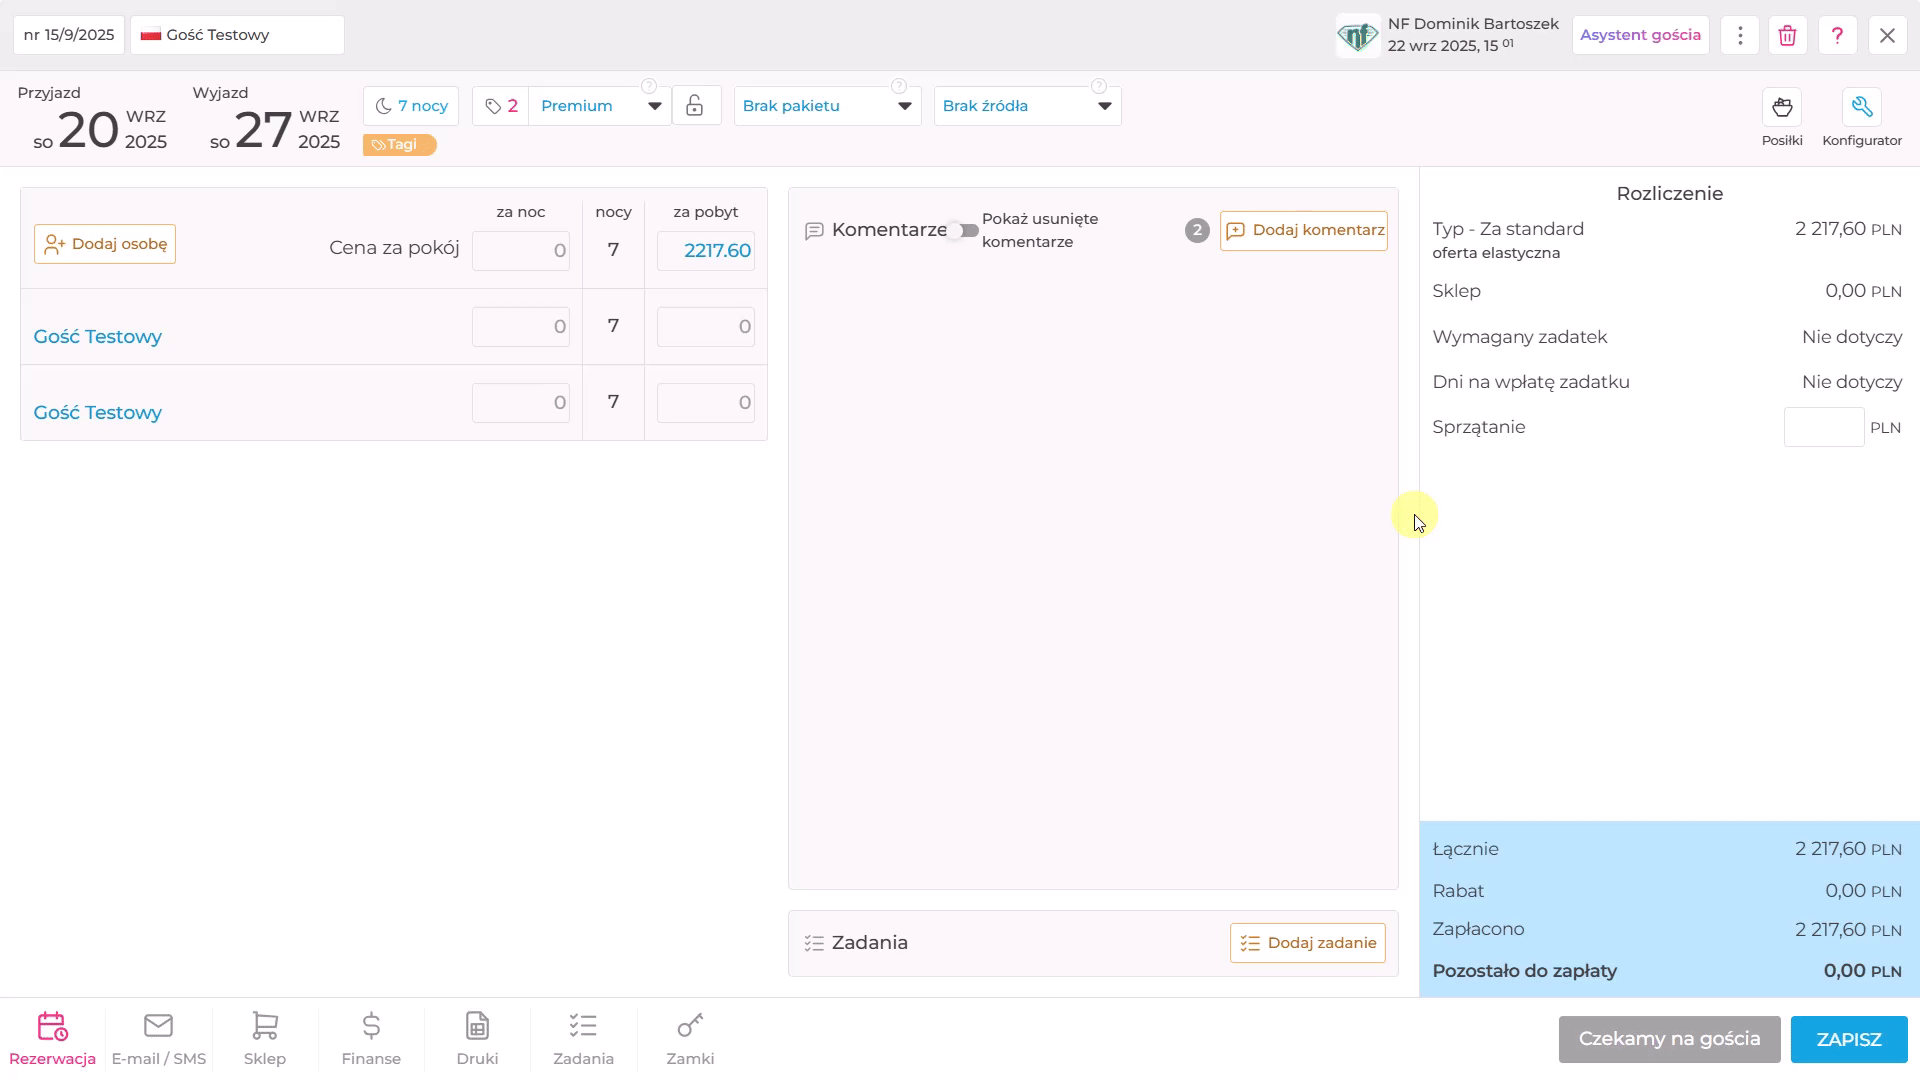Open the first Gość Testowy guest link
This screenshot has height=1080, width=1920.
97,337
